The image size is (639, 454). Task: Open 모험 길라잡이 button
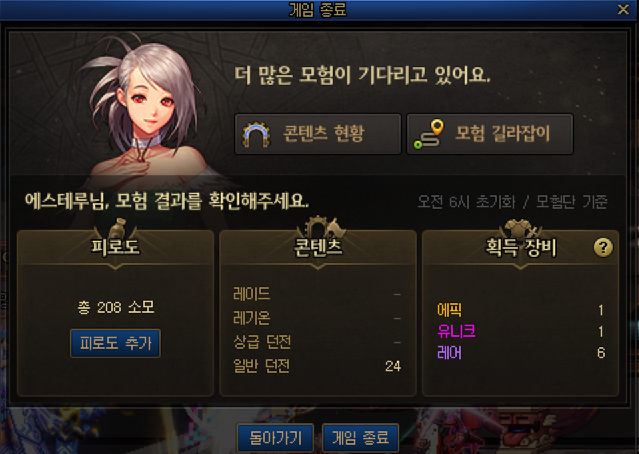[x=490, y=134]
